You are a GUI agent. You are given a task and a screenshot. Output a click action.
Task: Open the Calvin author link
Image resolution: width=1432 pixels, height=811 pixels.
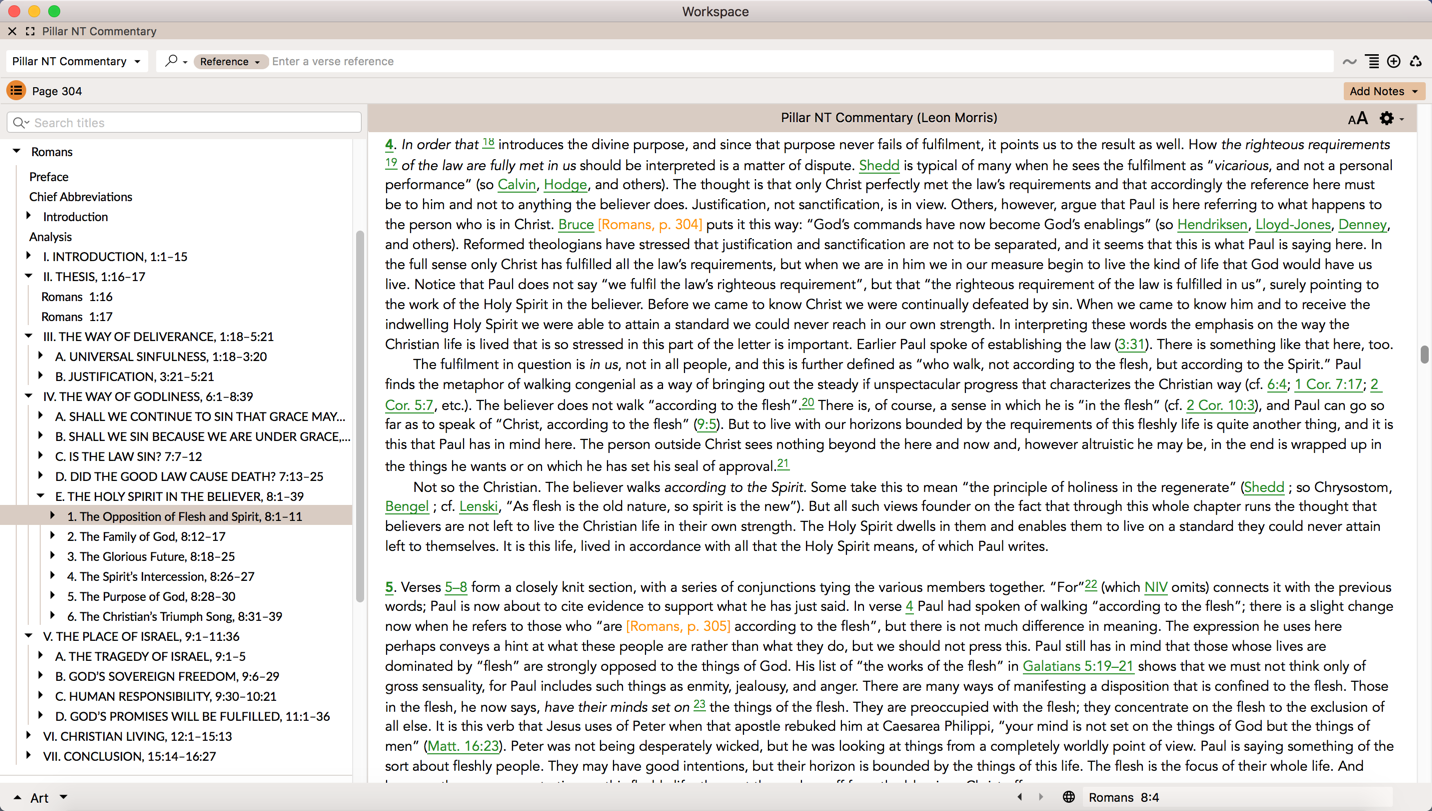[x=517, y=185]
